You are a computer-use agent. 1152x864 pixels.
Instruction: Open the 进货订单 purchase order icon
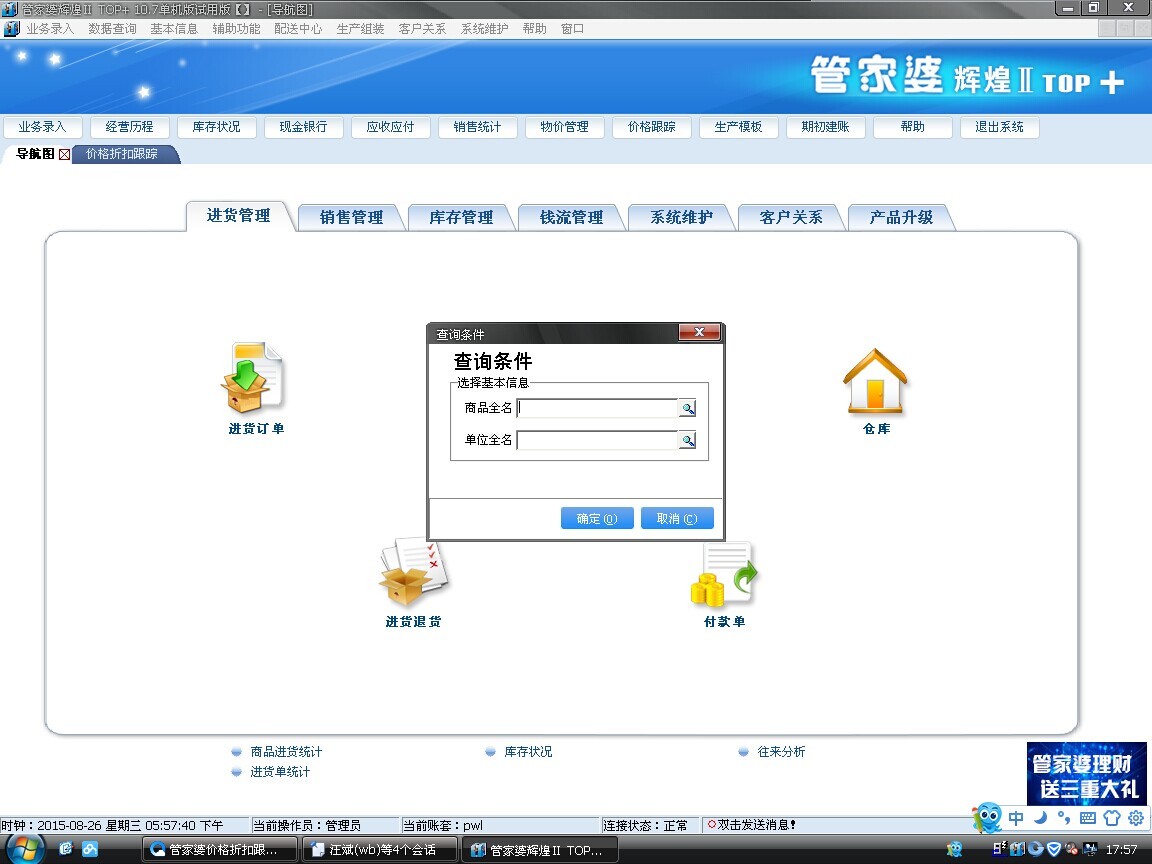click(x=252, y=378)
